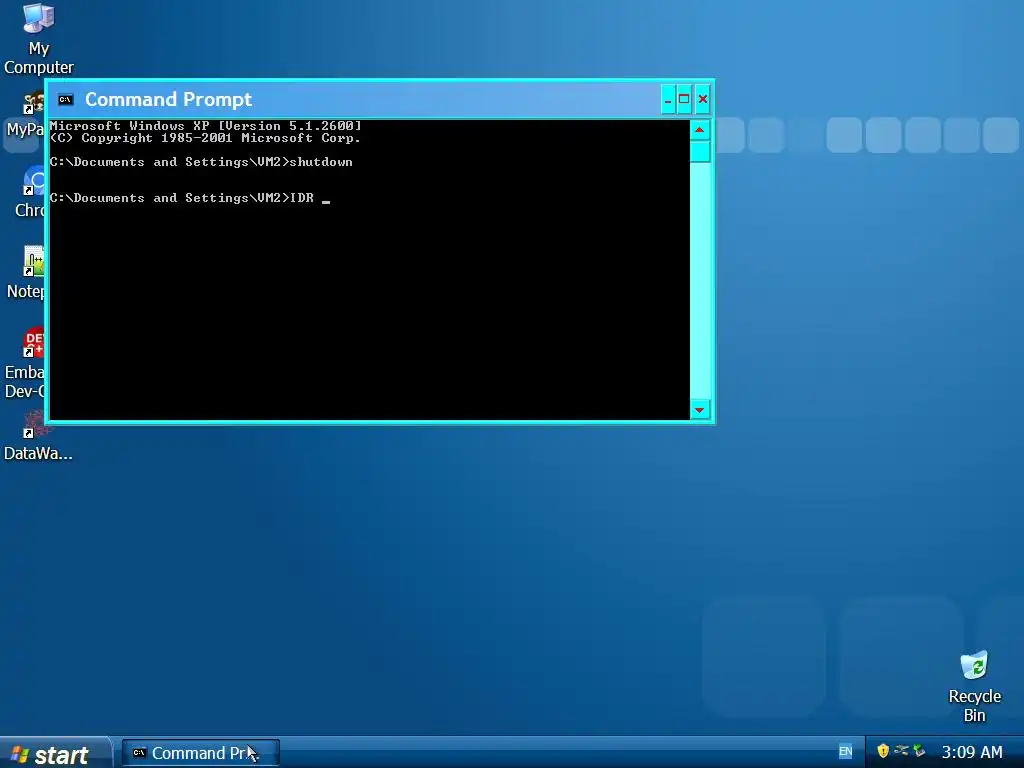Viewport: 1024px width, 768px height.
Task: Click the Command Prompt window title text
Action: [168, 99]
